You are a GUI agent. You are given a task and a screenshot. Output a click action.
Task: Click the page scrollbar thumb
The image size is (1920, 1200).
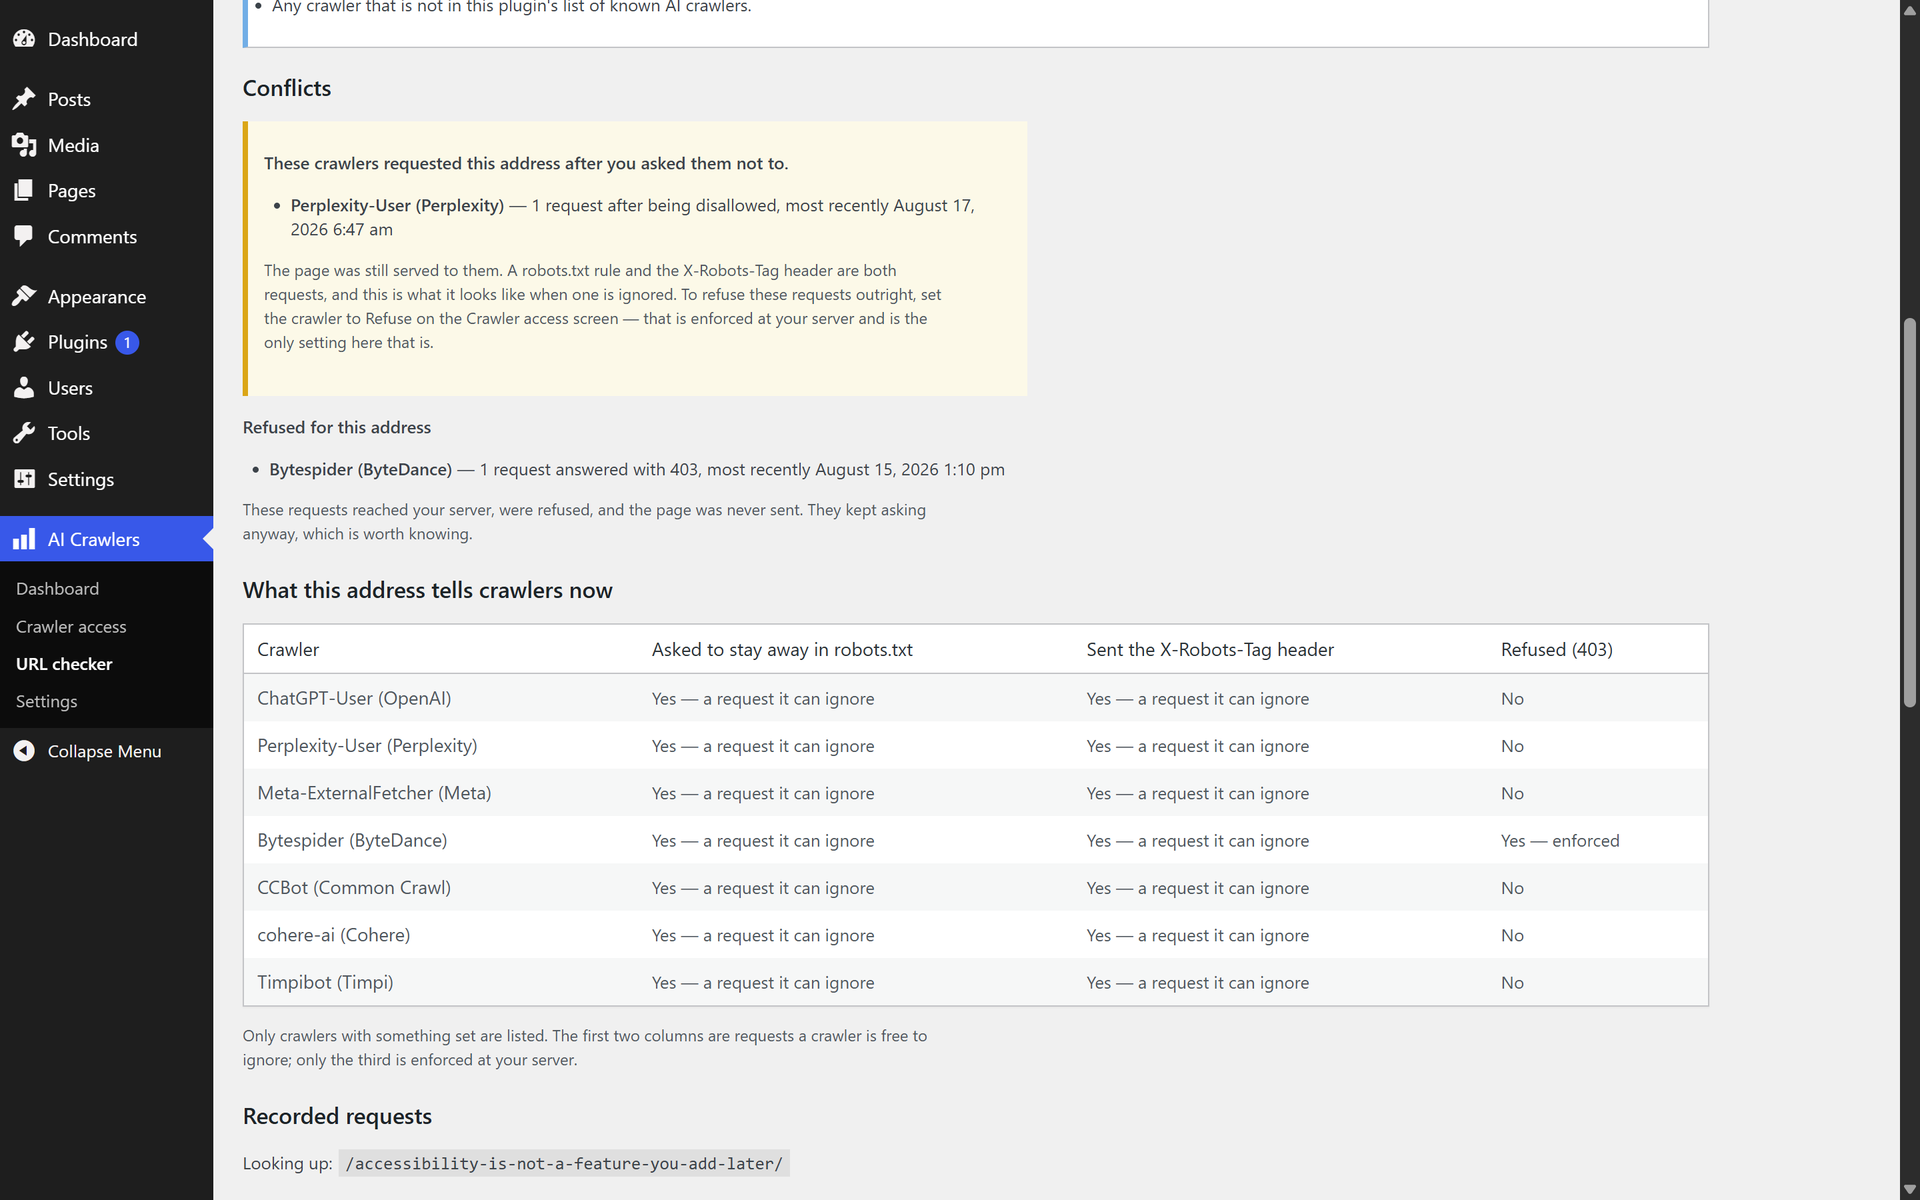(x=1910, y=513)
